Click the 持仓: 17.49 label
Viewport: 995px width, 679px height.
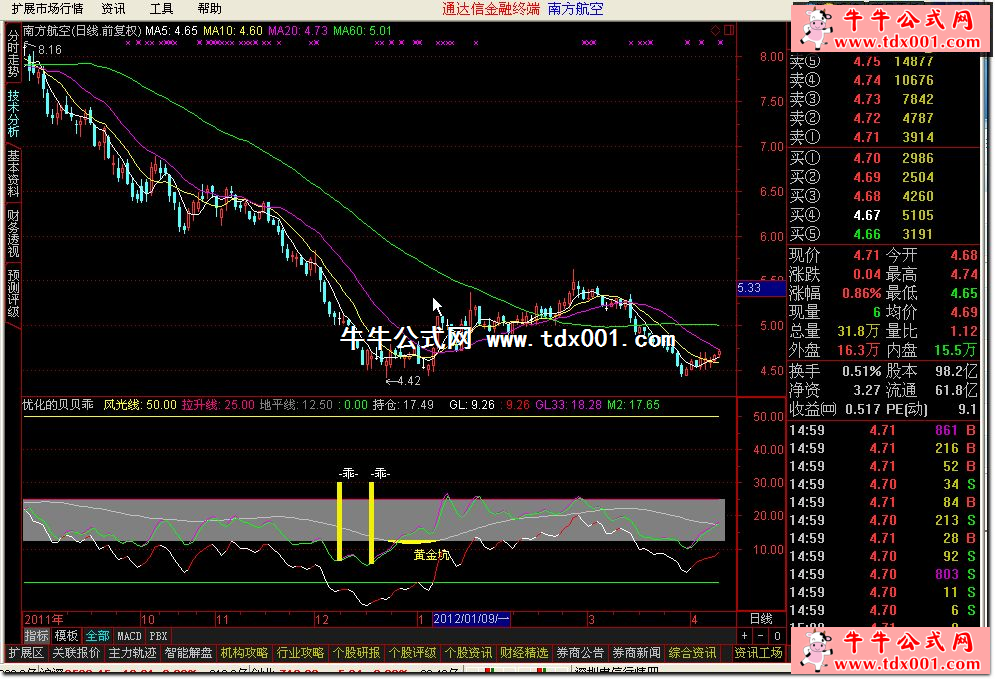tap(403, 404)
